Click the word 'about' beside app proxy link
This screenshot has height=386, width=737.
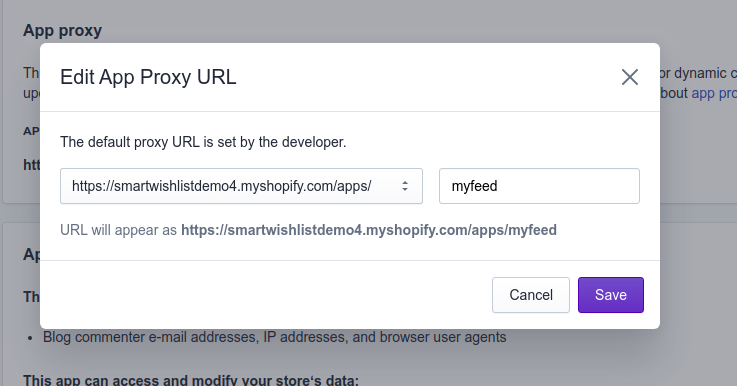click(x=674, y=93)
